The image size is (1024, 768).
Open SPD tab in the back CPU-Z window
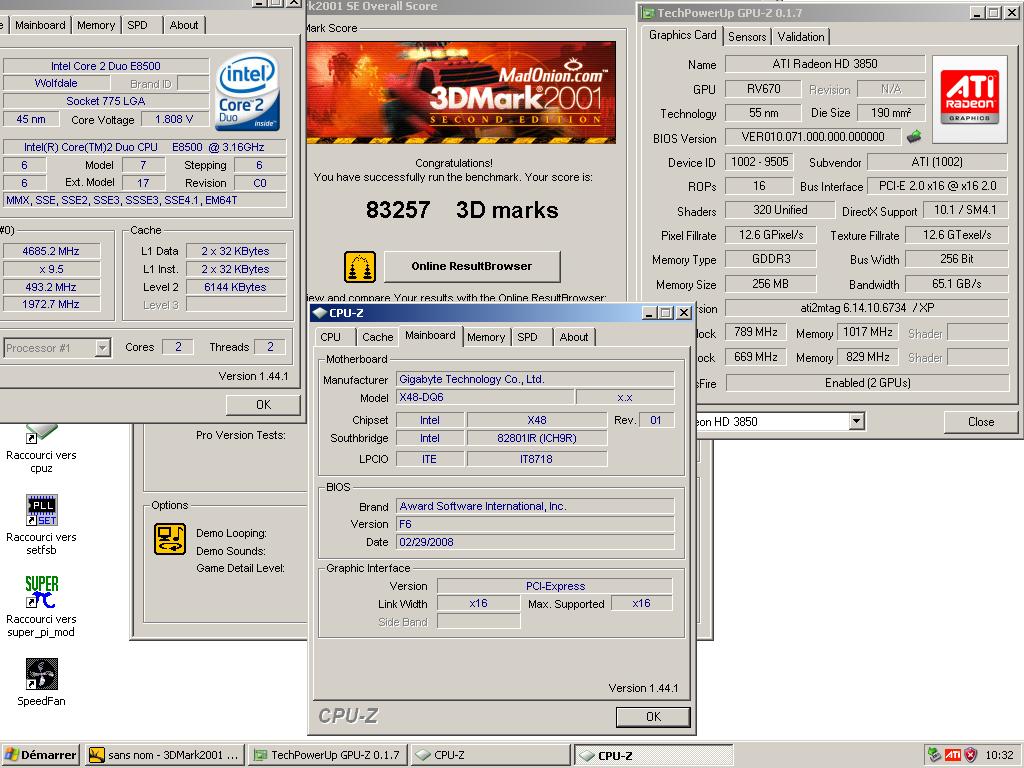(x=137, y=25)
